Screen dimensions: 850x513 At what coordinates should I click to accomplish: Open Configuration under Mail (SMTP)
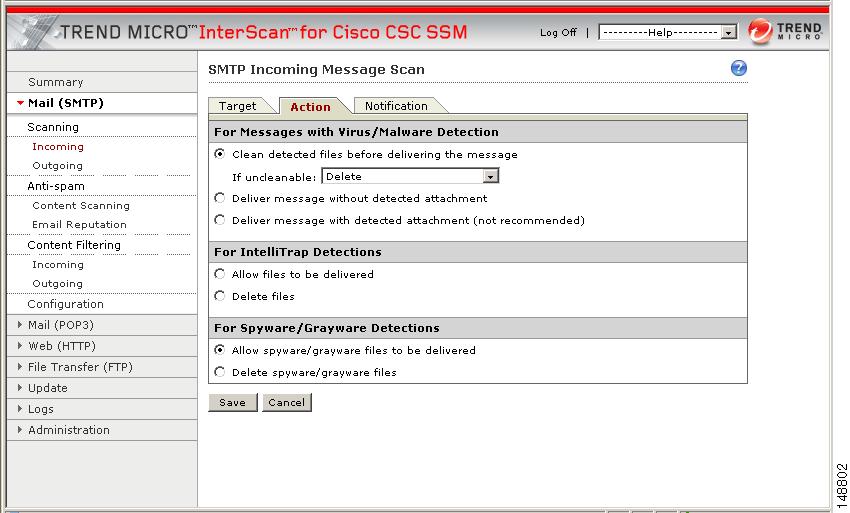[x=65, y=304]
